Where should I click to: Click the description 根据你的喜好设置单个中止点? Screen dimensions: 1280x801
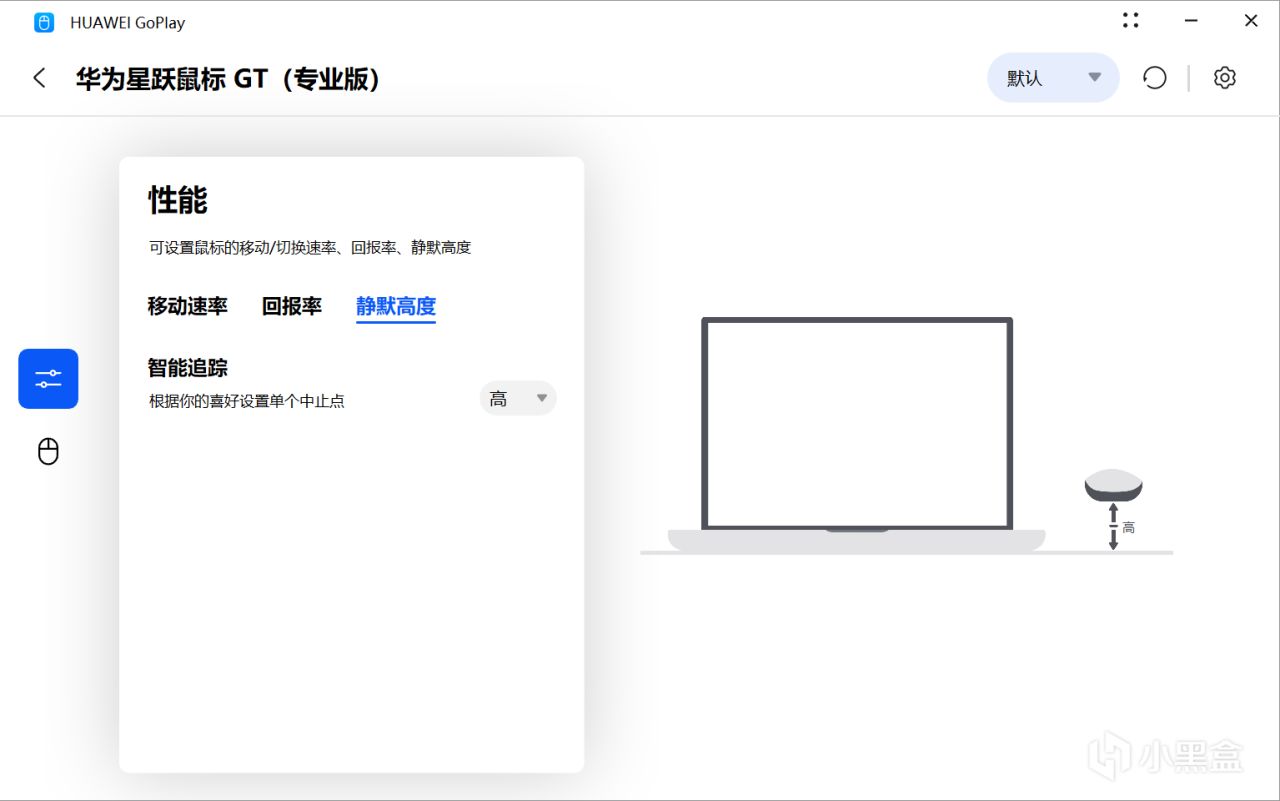pos(247,401)
